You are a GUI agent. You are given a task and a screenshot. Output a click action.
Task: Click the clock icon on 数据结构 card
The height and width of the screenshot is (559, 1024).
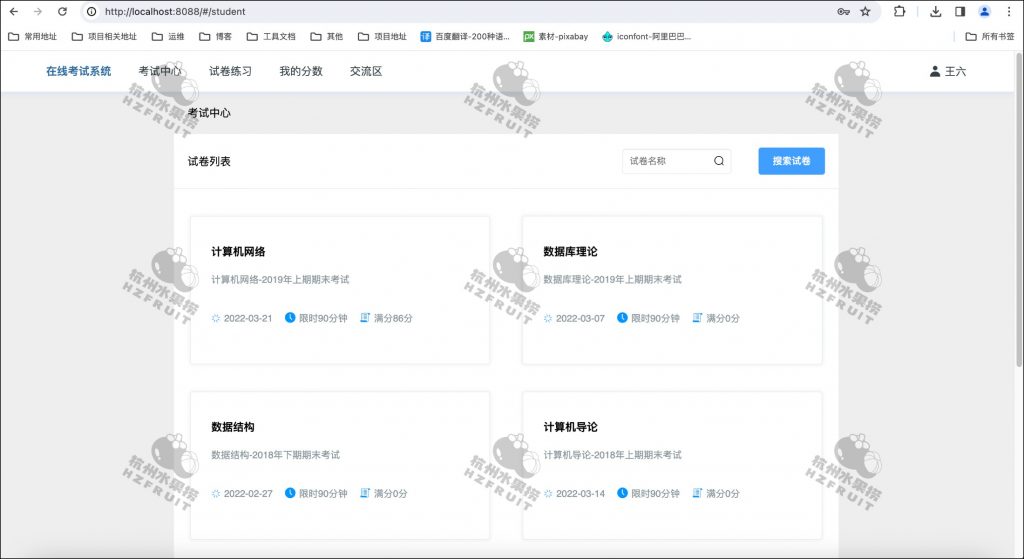tap(290, 493)
